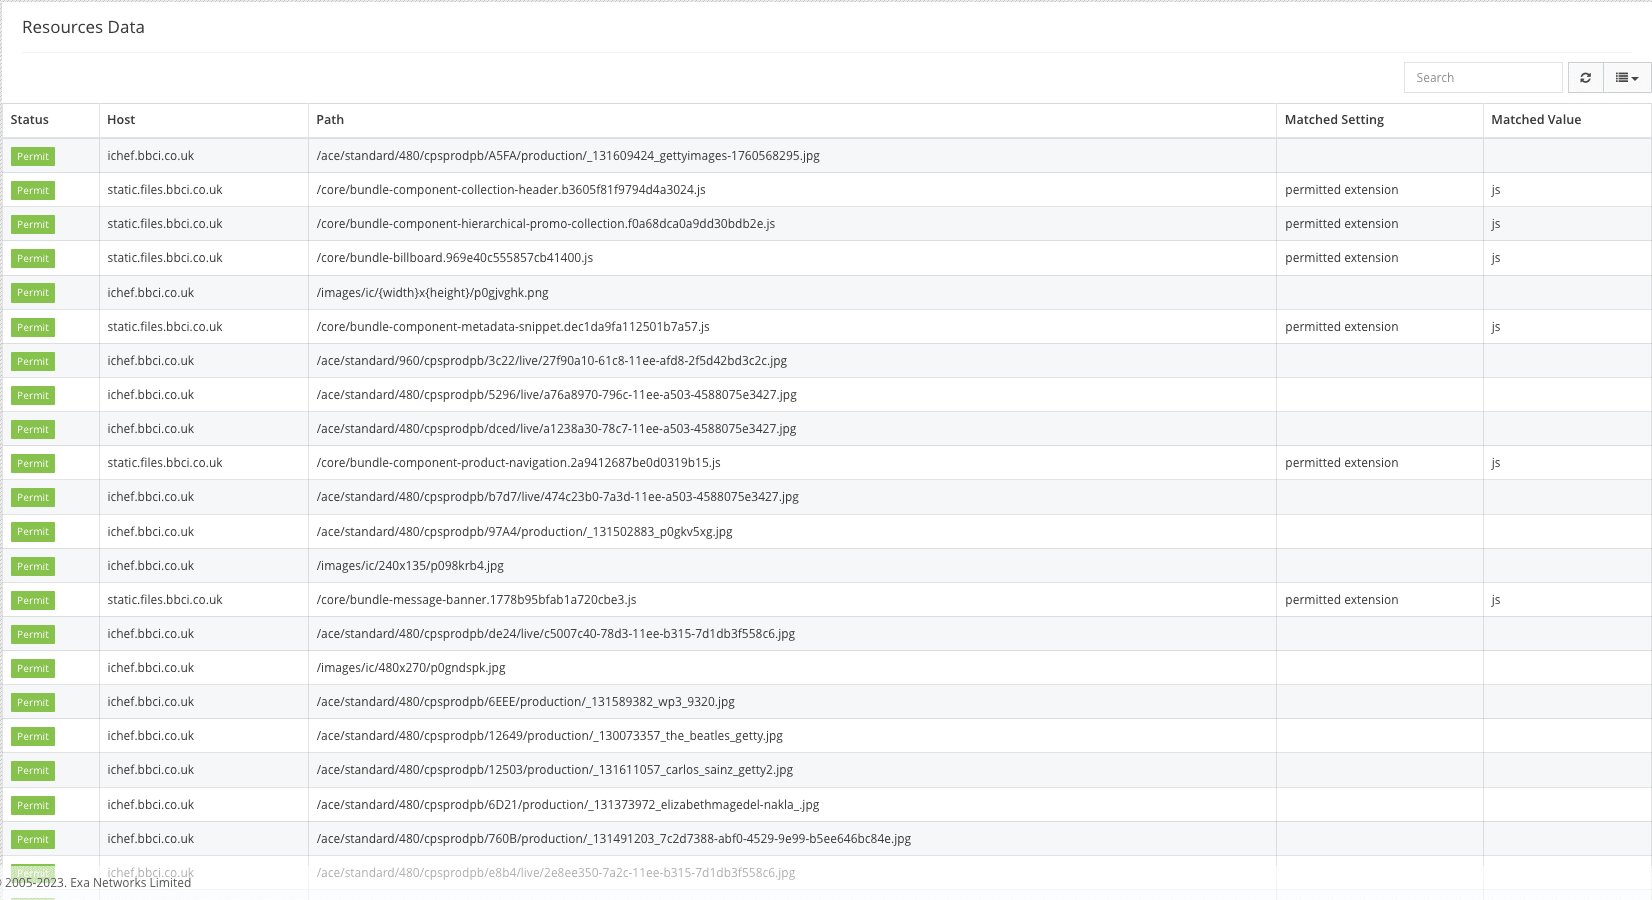1652x900 pixels.
Task: Click the Path column header
Action: pyautogui.click(x=330, y=120)
